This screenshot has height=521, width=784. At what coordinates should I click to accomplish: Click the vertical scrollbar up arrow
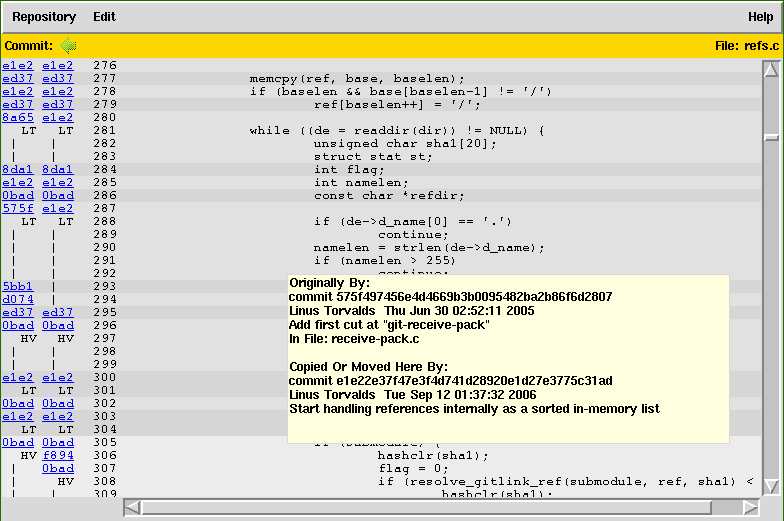(772, 70)
